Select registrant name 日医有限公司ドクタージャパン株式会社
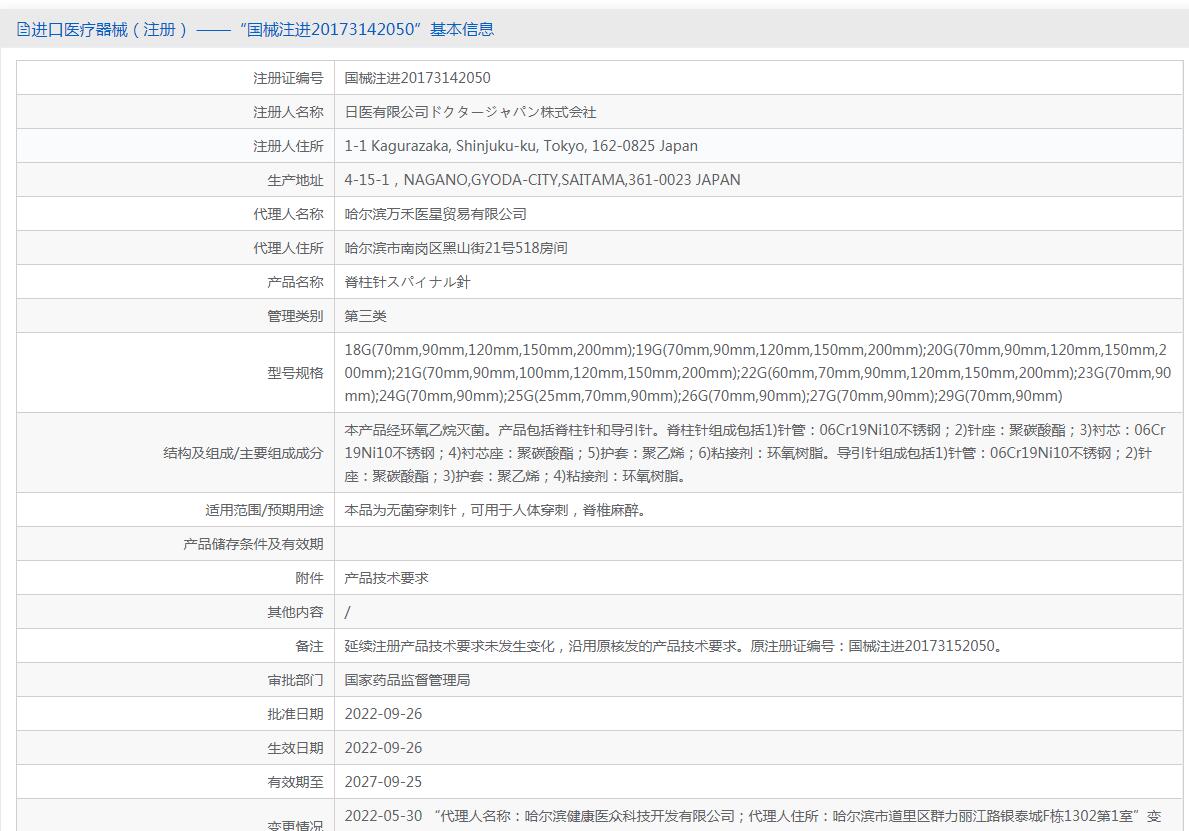Viewport: 1189px width, 831px height. coord(470,112)
